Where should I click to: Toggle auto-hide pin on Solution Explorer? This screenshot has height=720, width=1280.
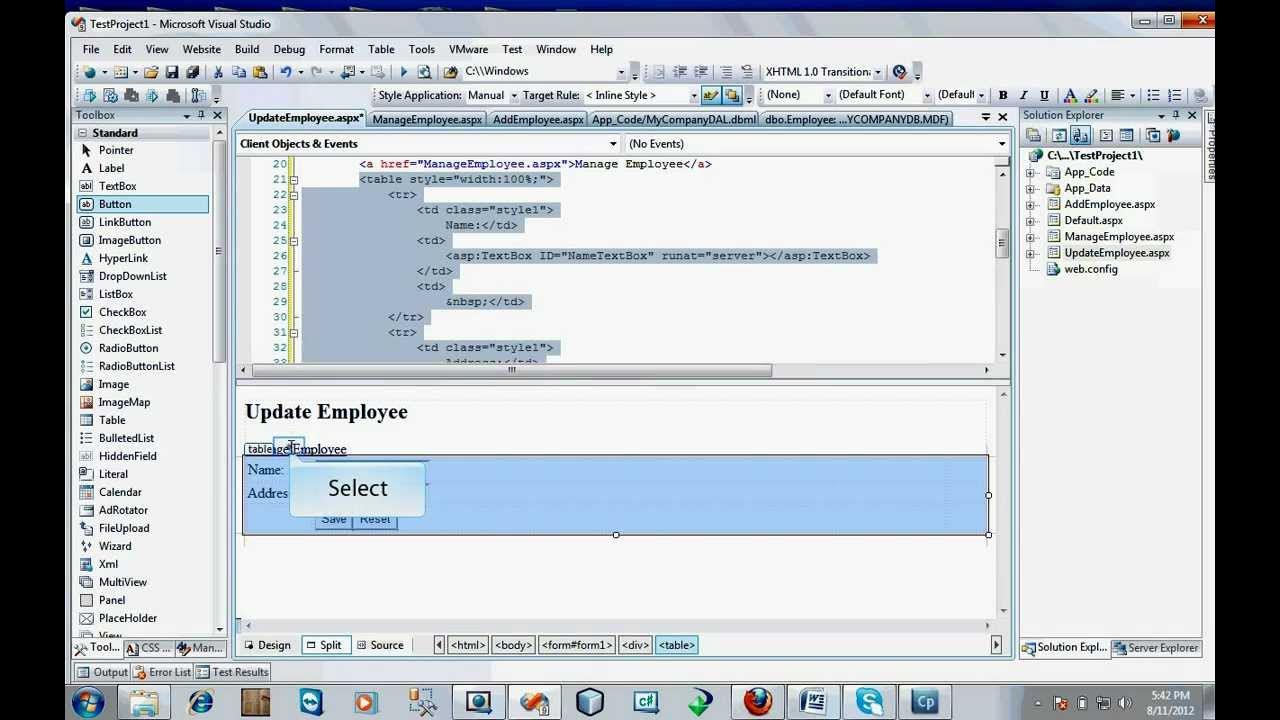[x=1176, y=116]
